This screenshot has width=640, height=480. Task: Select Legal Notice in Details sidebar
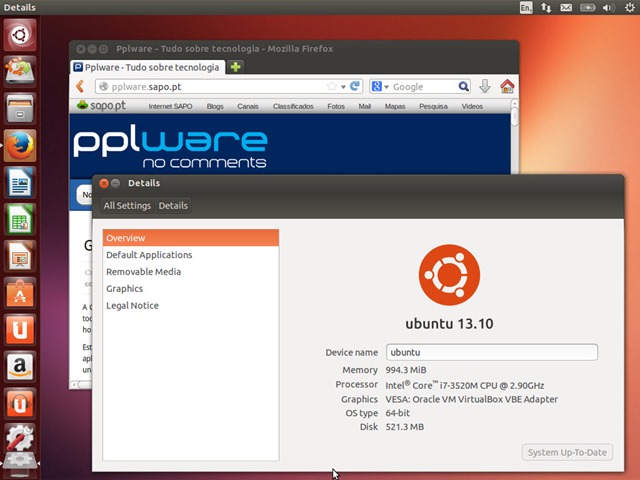(191, 306)
